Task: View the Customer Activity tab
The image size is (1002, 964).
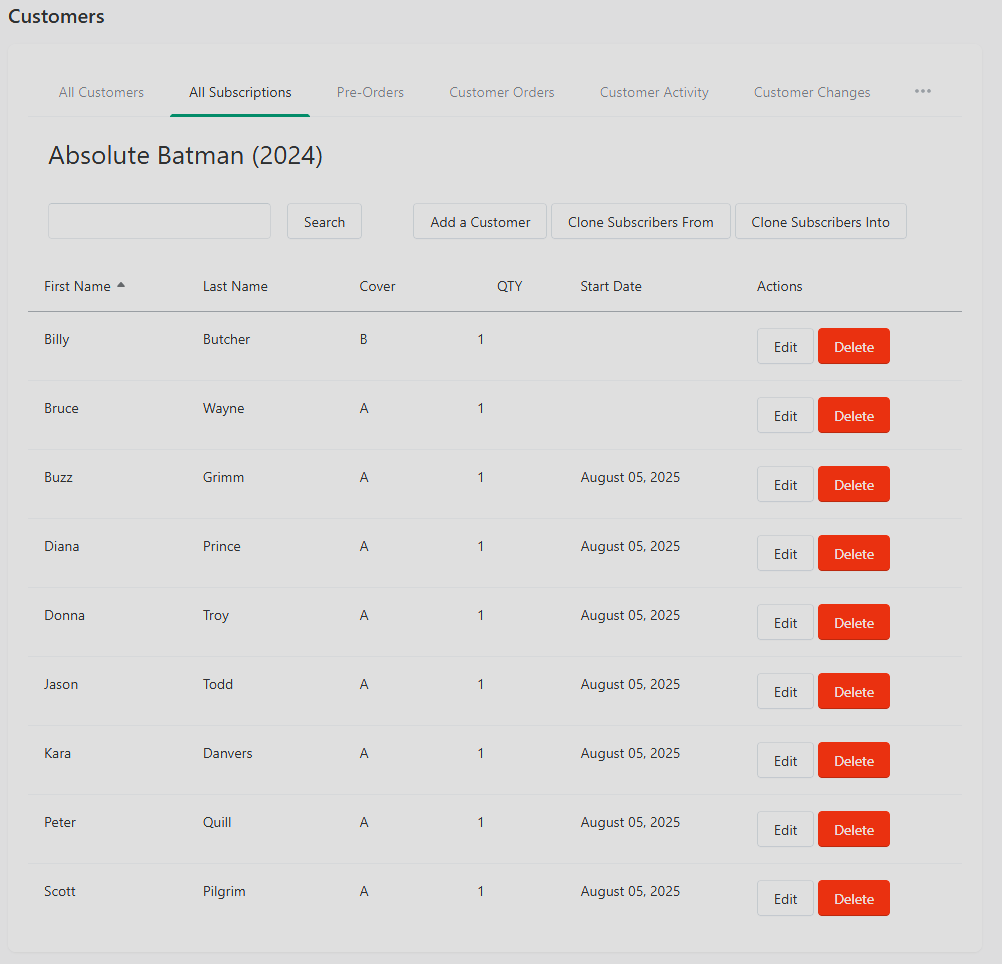Action: (654, 92)
